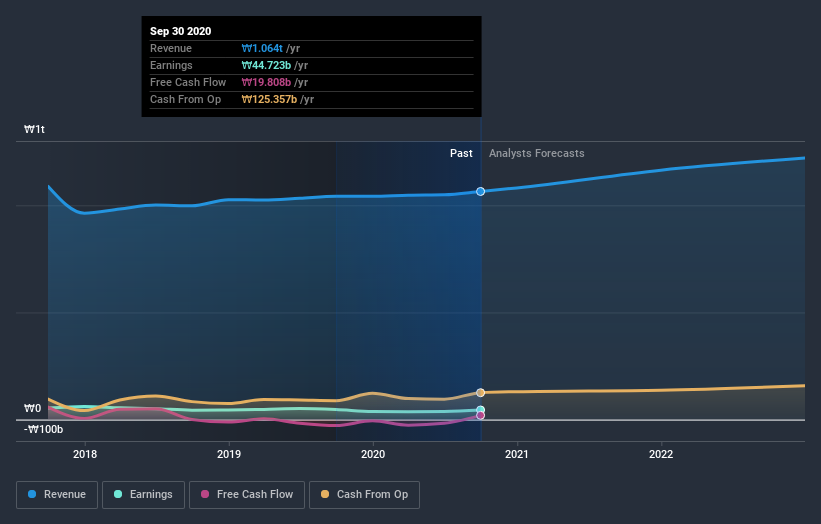821x524 pixels.
Task: Click the 'Sep 30 2020' tooltip date
Action: click(181, 31)
